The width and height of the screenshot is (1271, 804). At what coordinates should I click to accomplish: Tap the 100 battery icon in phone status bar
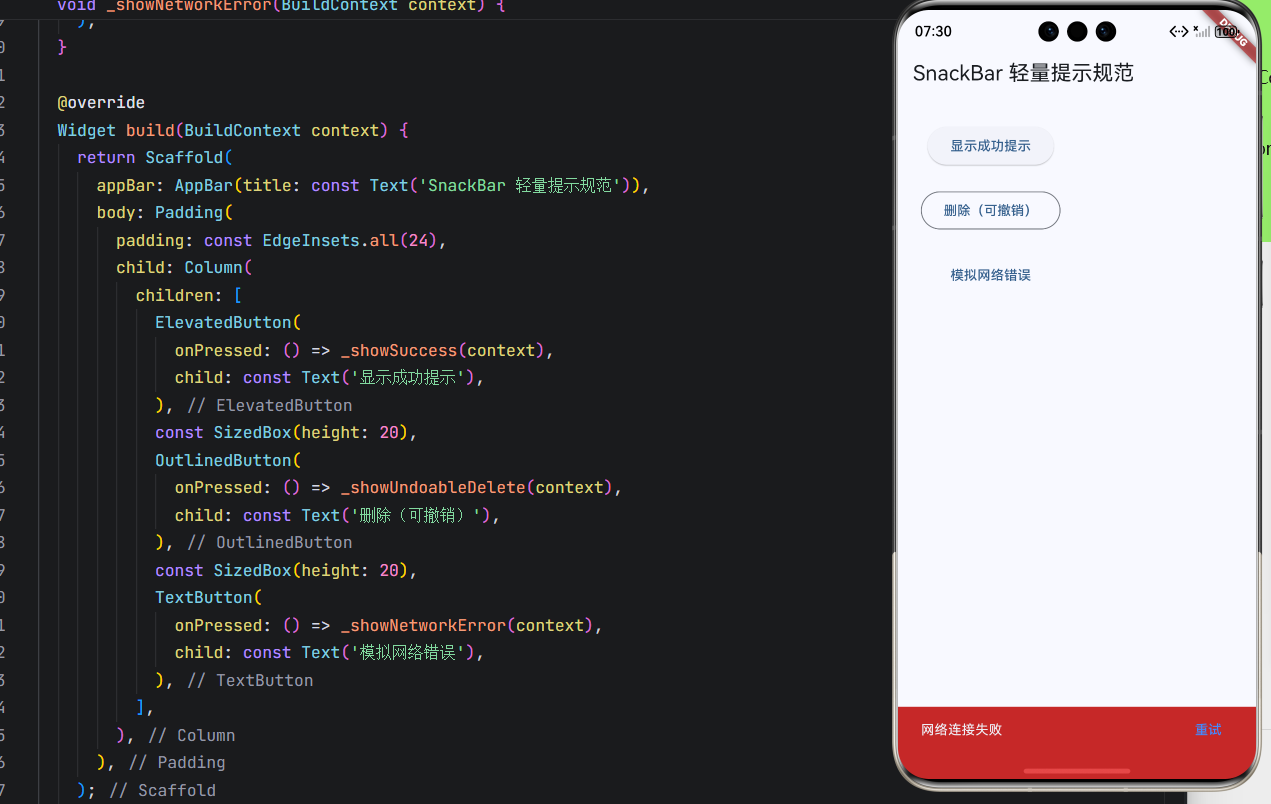pyautogui.click(x=1227, y=32)
